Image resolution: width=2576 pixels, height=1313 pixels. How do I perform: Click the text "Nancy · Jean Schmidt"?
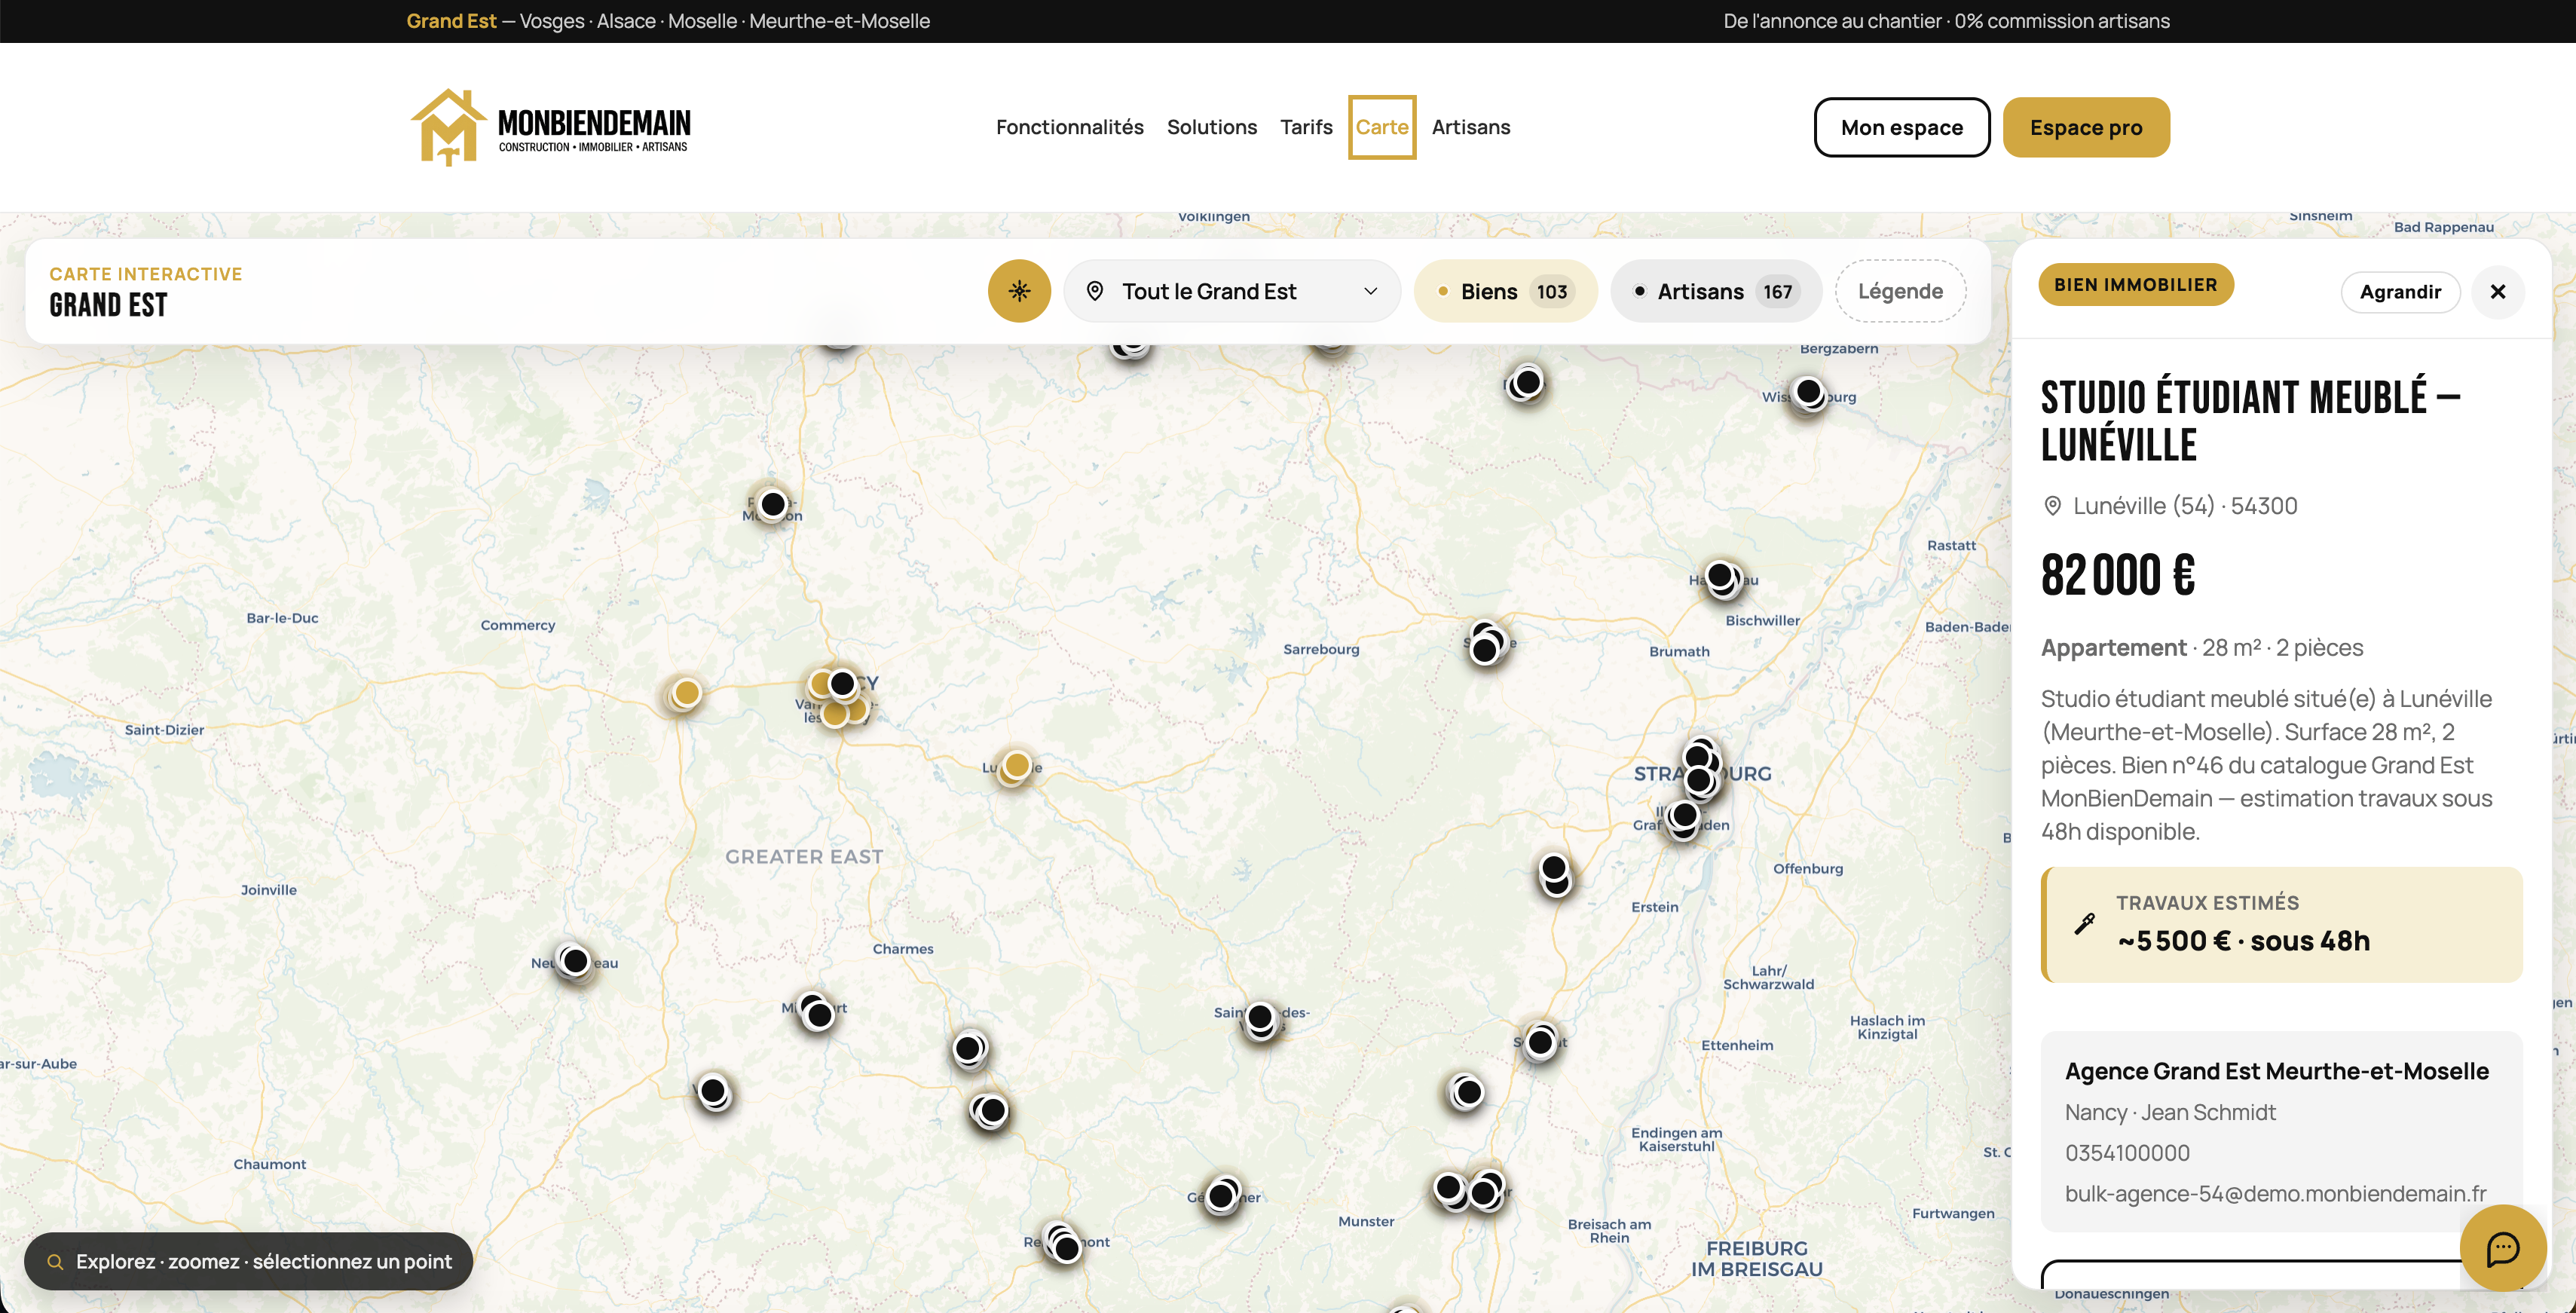coord(2170,1112)
